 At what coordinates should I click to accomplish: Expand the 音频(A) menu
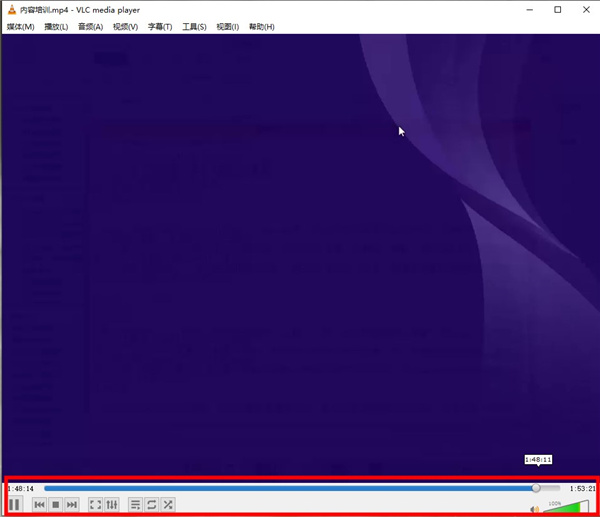click(90, 27)
